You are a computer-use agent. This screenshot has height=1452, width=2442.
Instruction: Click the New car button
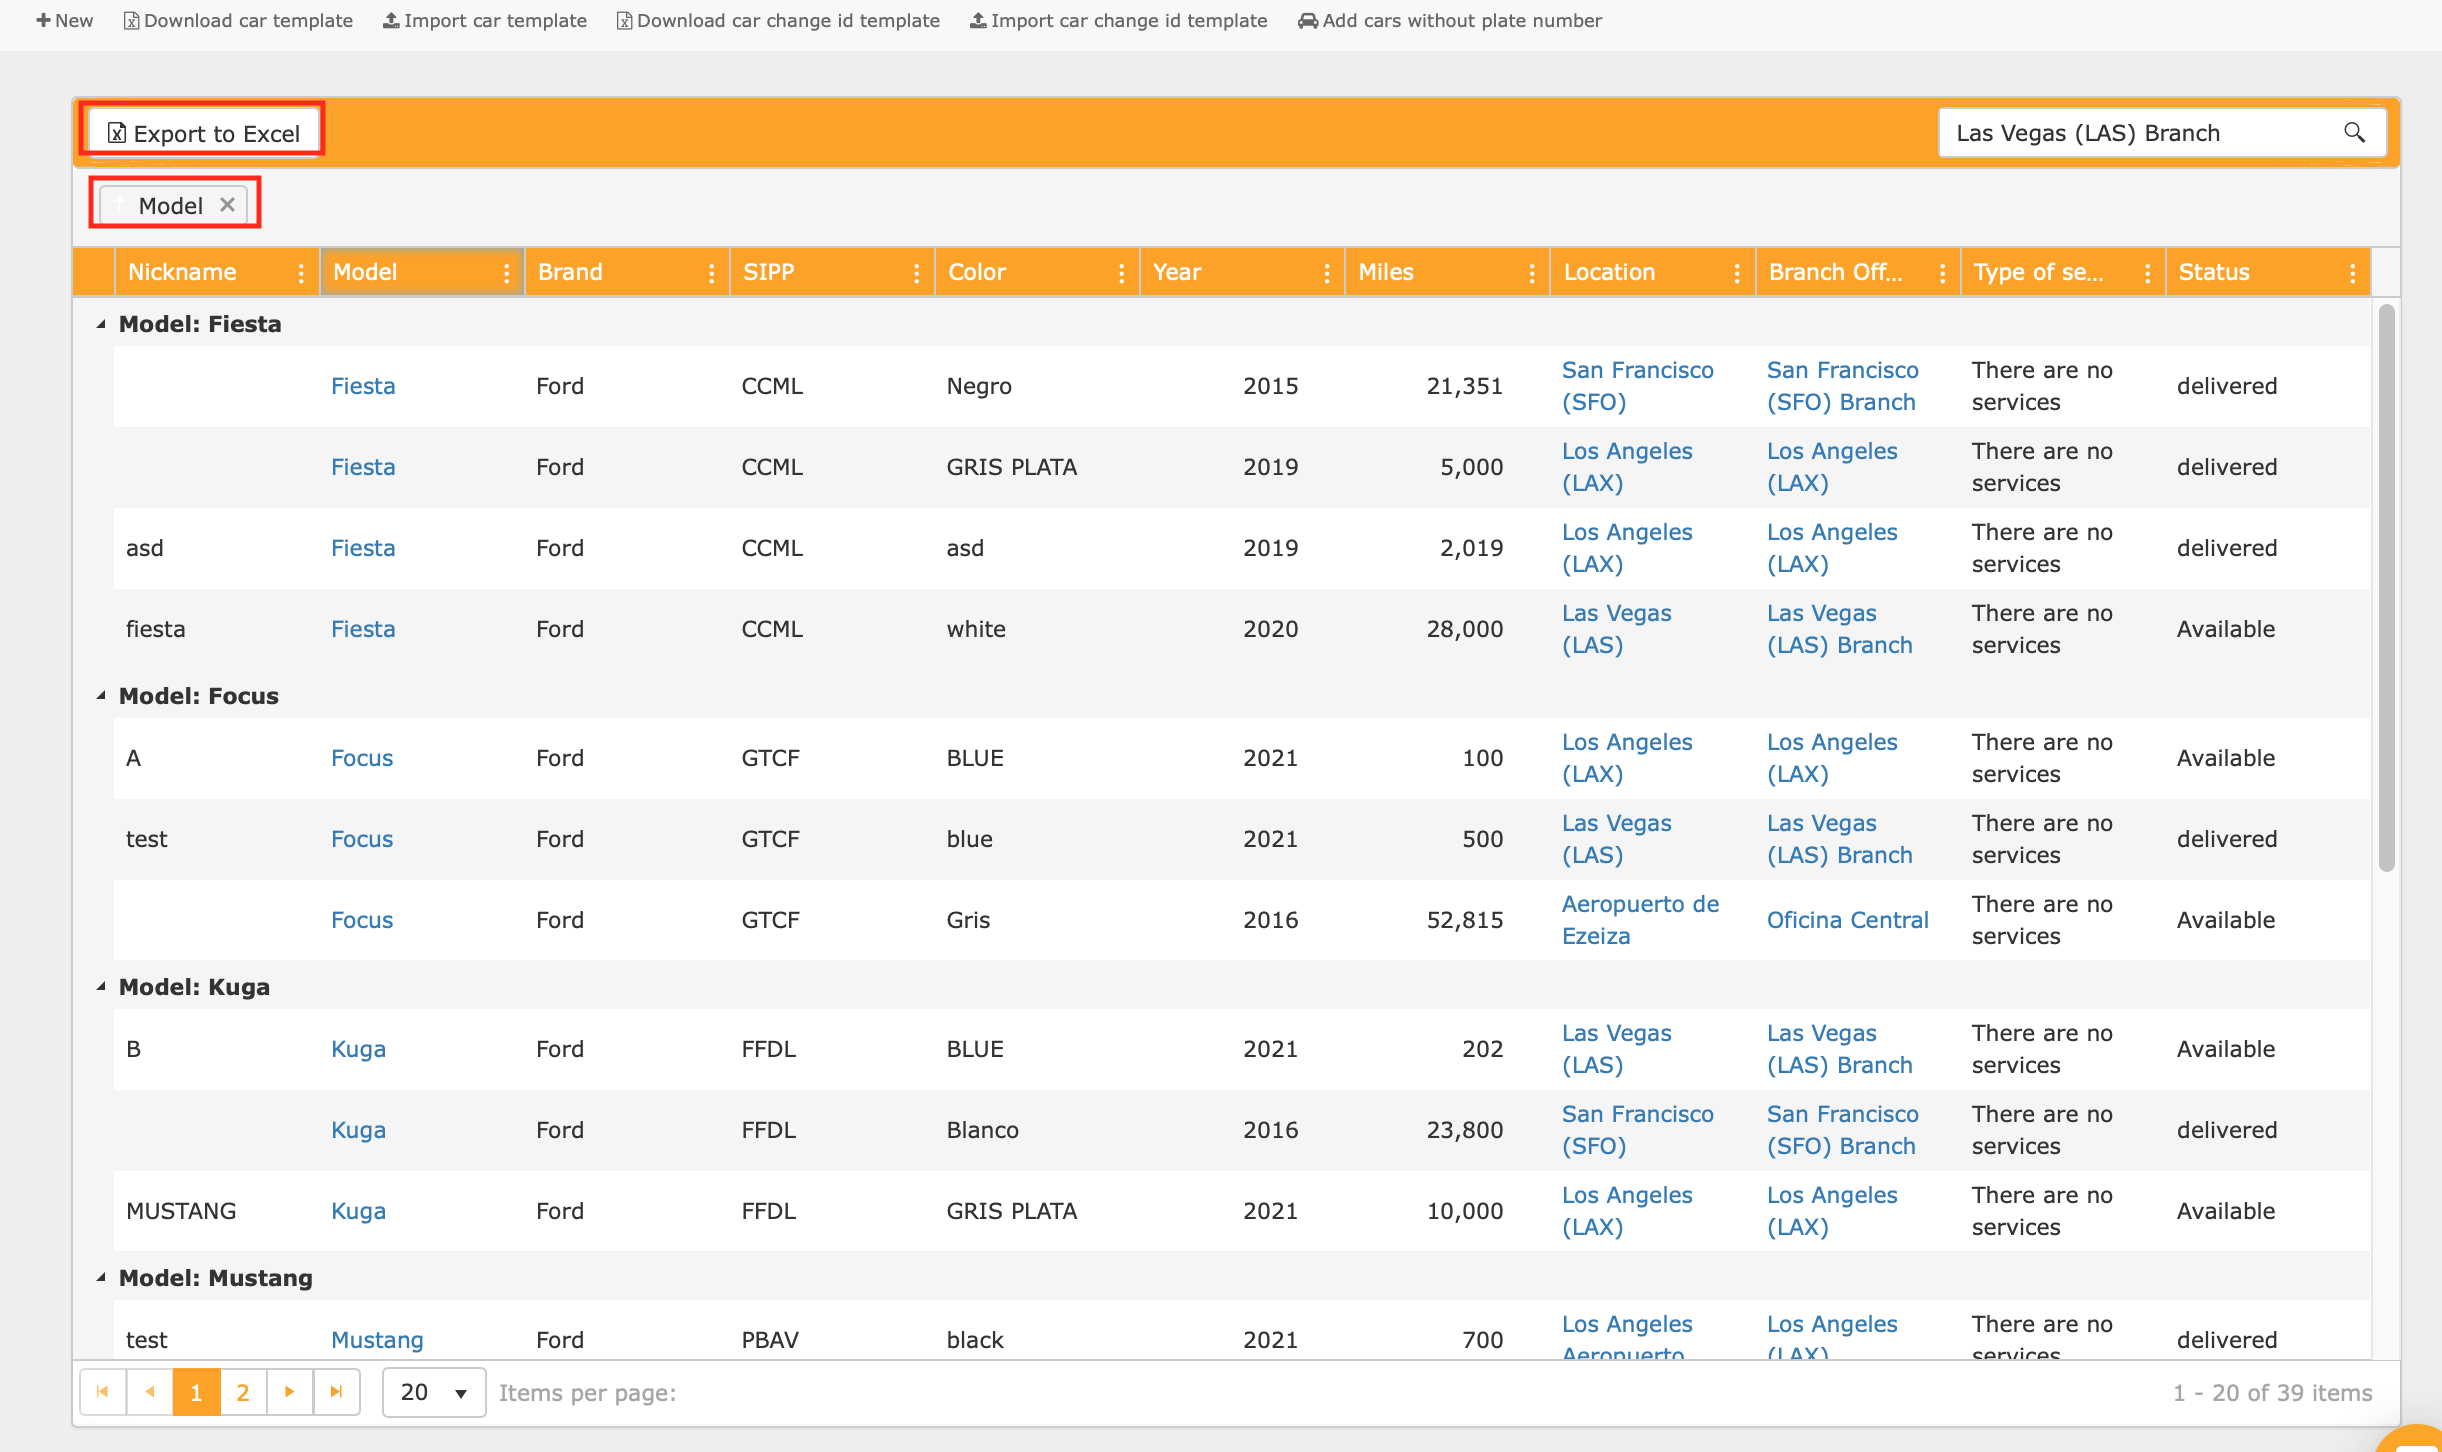point(64,20)
